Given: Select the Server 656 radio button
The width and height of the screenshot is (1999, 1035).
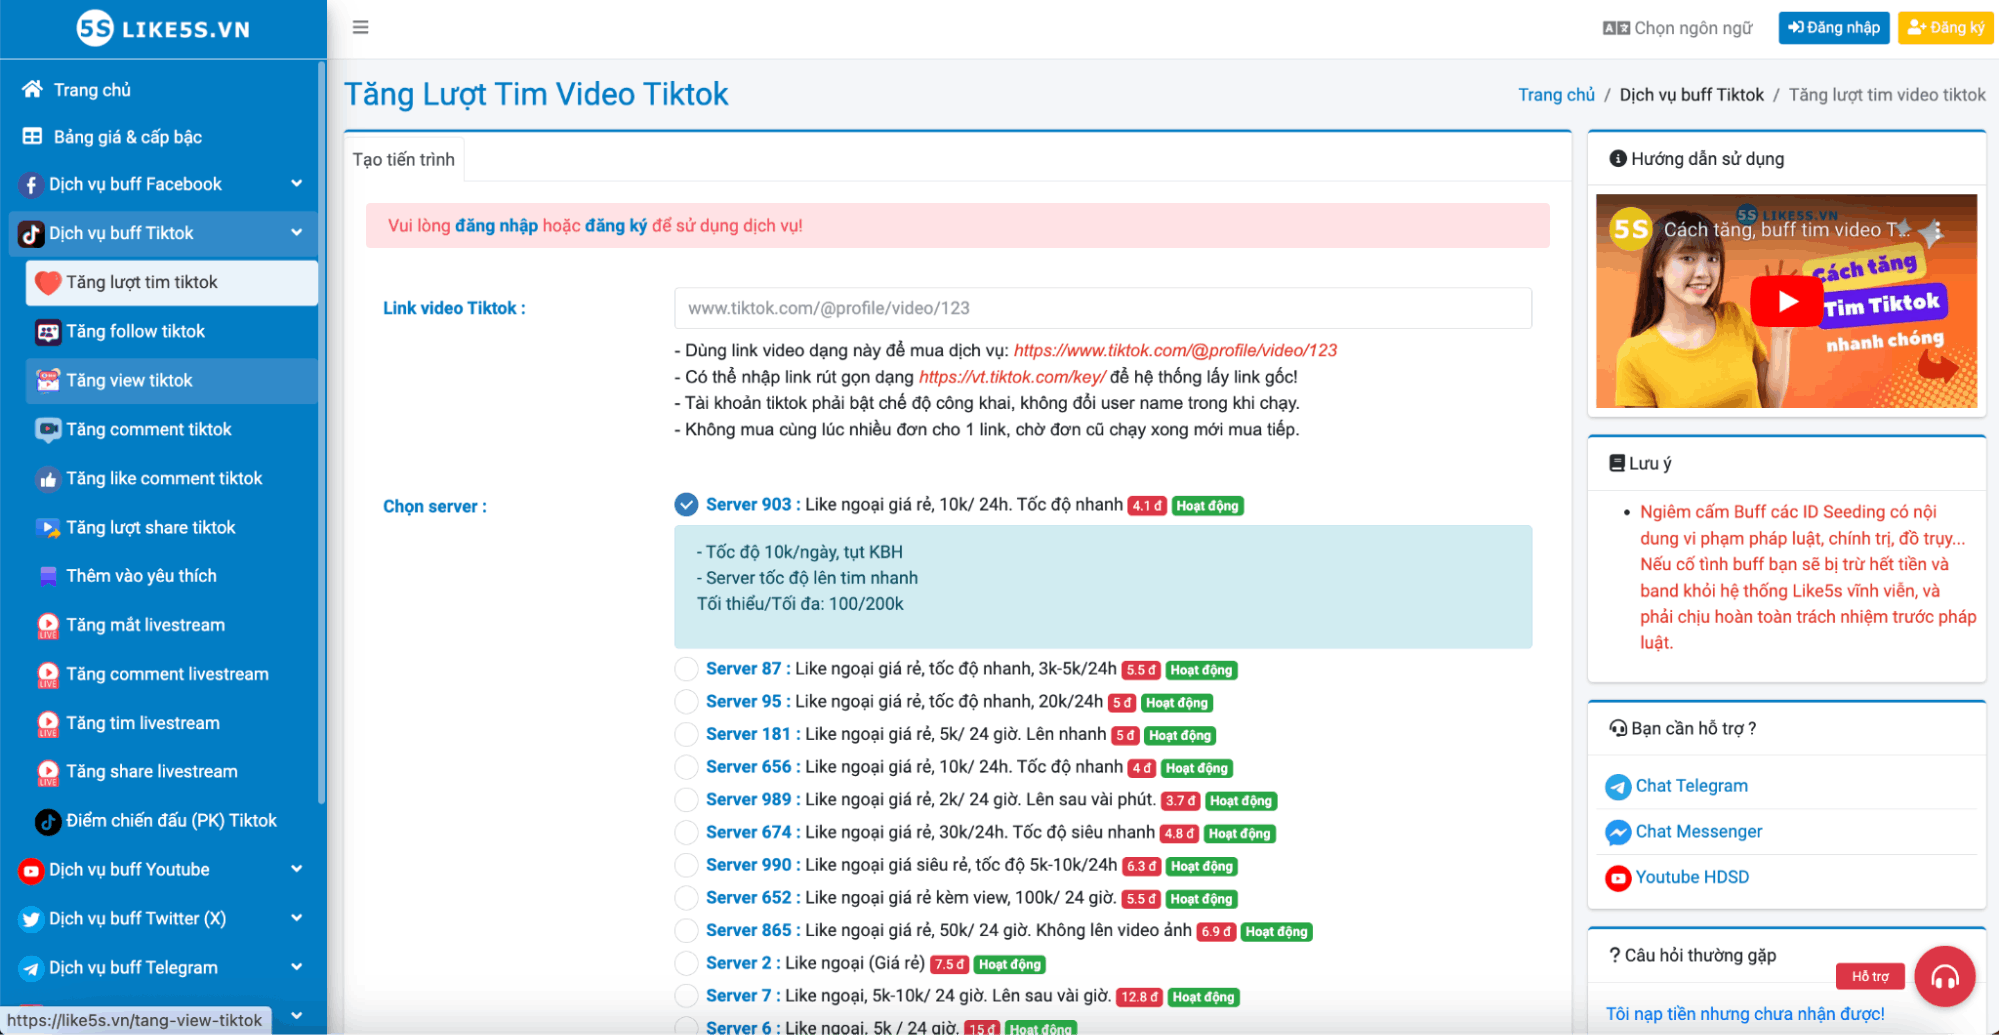Looking at the screenshot, I should pos(686,767).
